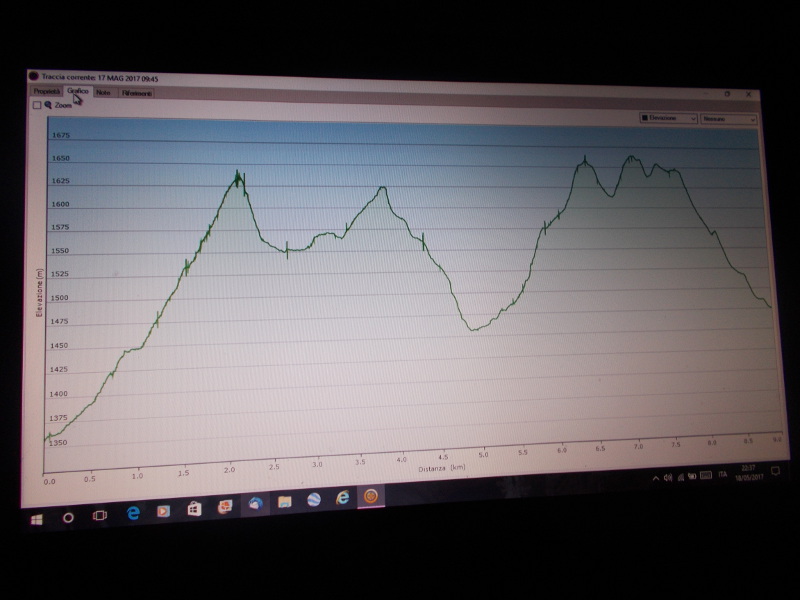Open the Microsoft Store taskbar icon
This screenshot has height=600, width=800.
pyautogui.click(x=194, y=509)
